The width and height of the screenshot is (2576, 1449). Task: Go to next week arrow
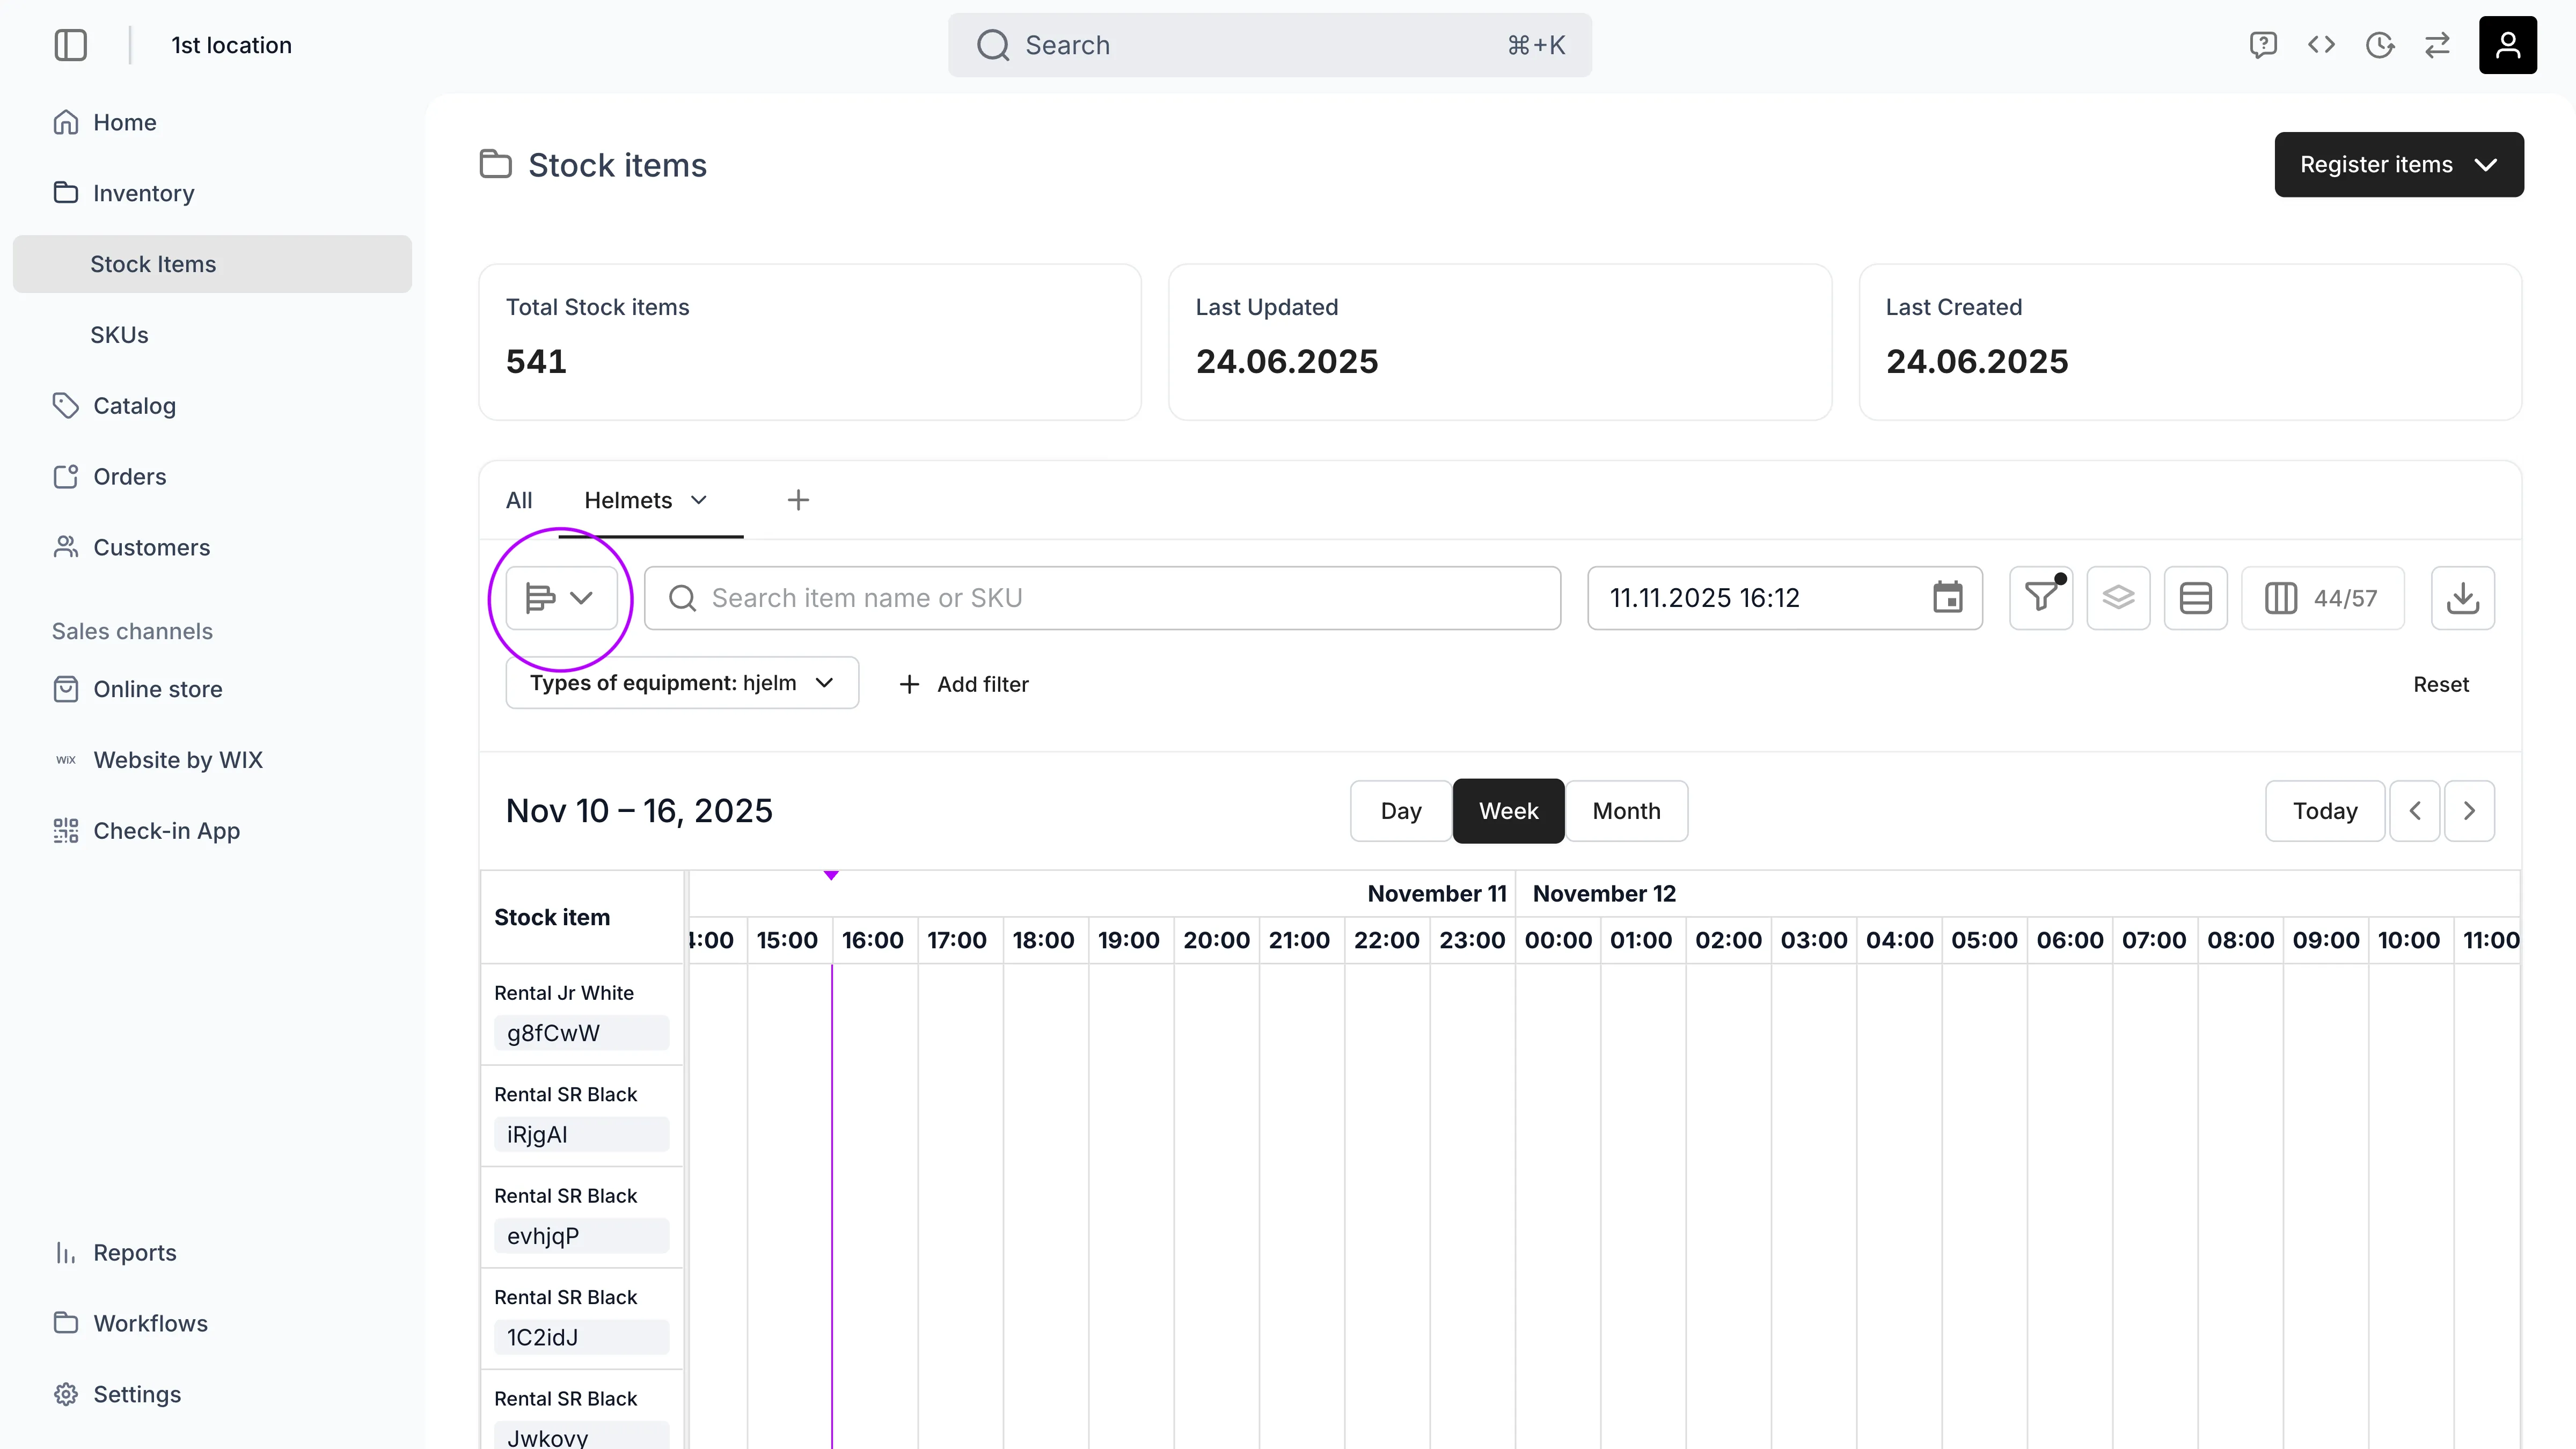click(2469, 811)
